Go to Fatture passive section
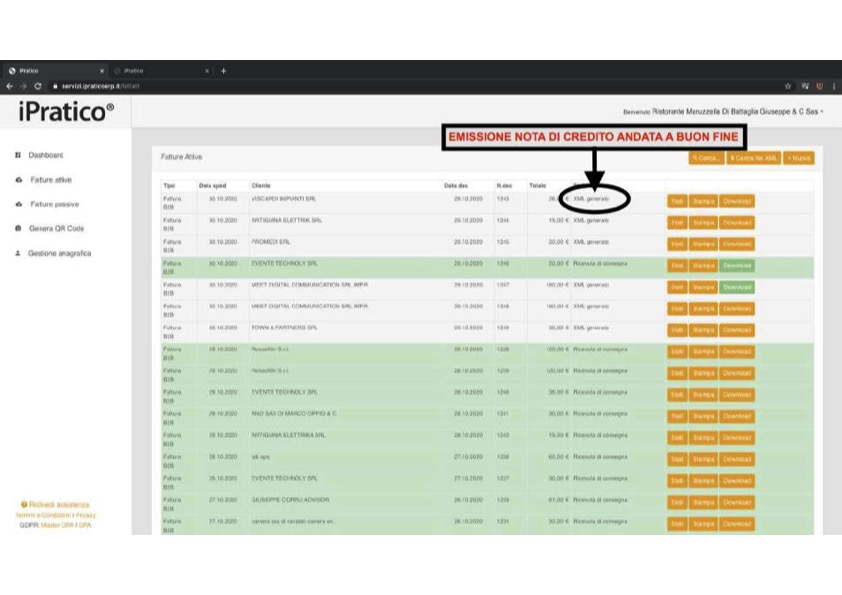Image resolution: width=842 pixels, height=595 pixels. click(x=54, y=204)
